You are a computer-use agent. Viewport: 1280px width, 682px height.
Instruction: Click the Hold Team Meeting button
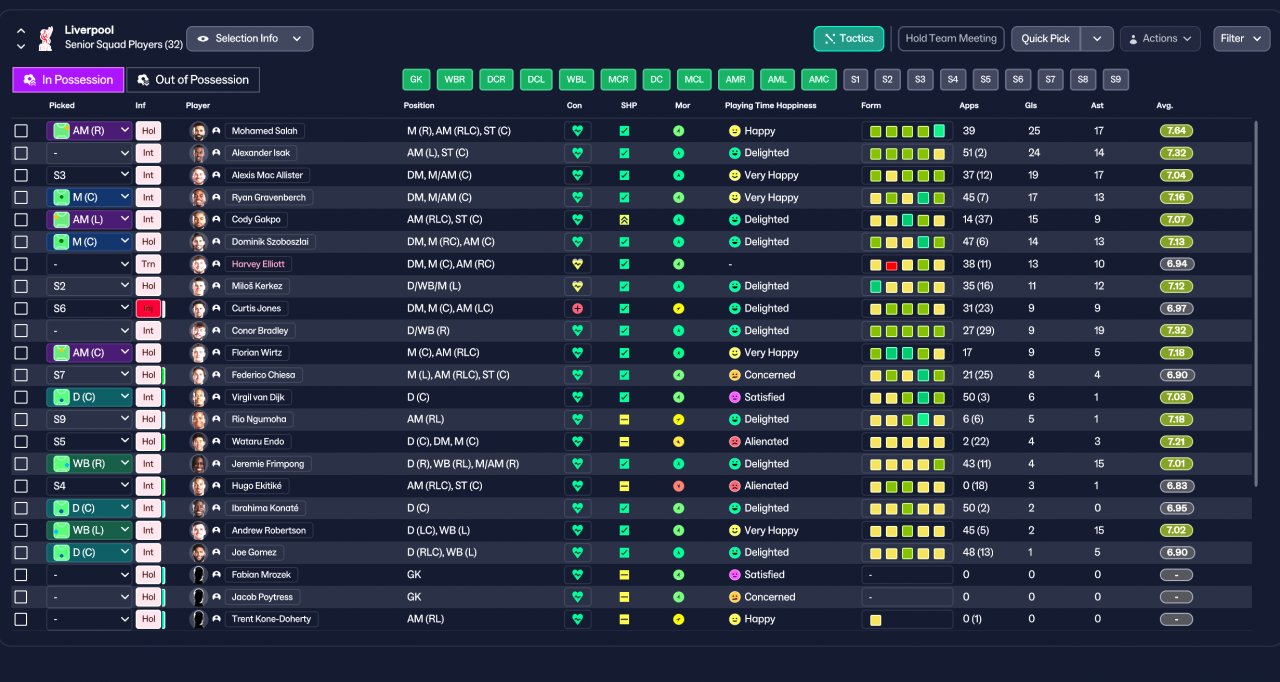coord(951,38)
